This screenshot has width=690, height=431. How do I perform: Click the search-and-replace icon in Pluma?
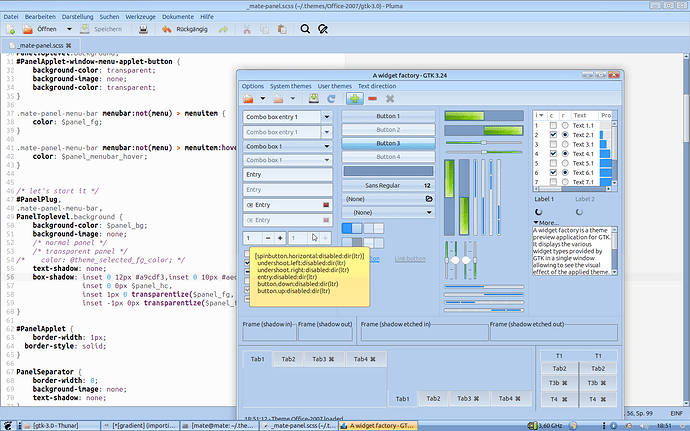[323, 29]
